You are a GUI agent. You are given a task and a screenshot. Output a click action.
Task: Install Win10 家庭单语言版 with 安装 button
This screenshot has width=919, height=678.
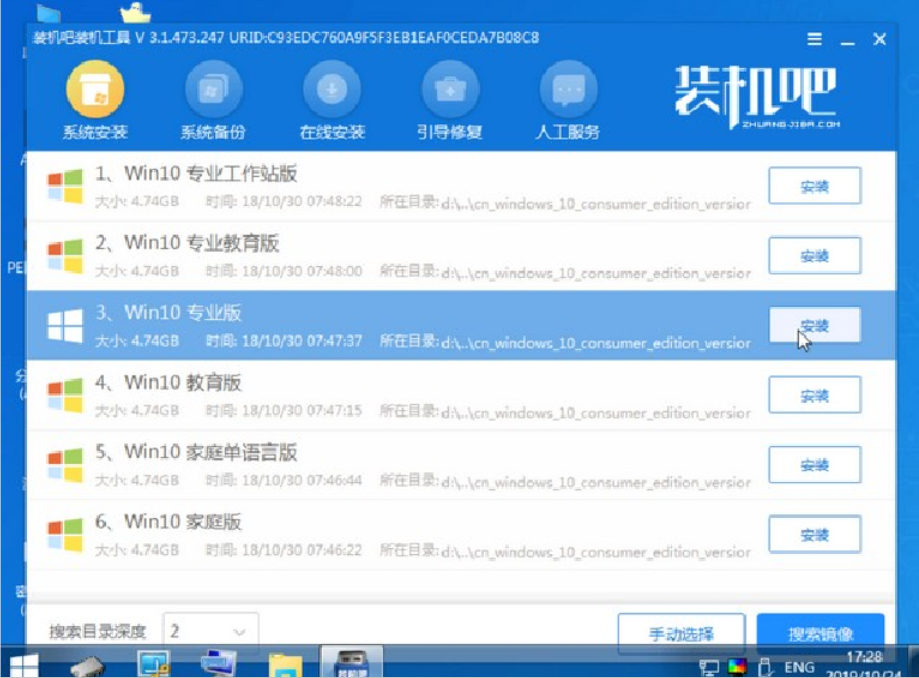tap(814, 465)
